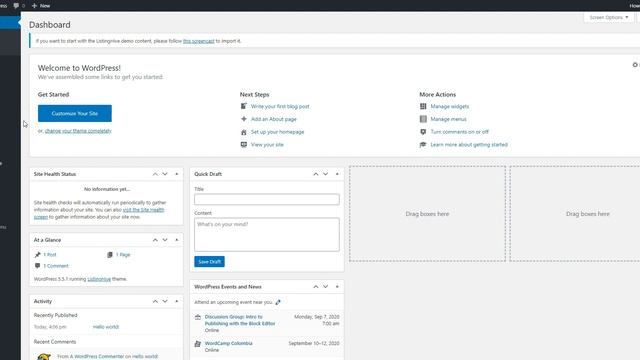Click the comment icon beside 1 Comment
The image size is (640, 360).
38,266
